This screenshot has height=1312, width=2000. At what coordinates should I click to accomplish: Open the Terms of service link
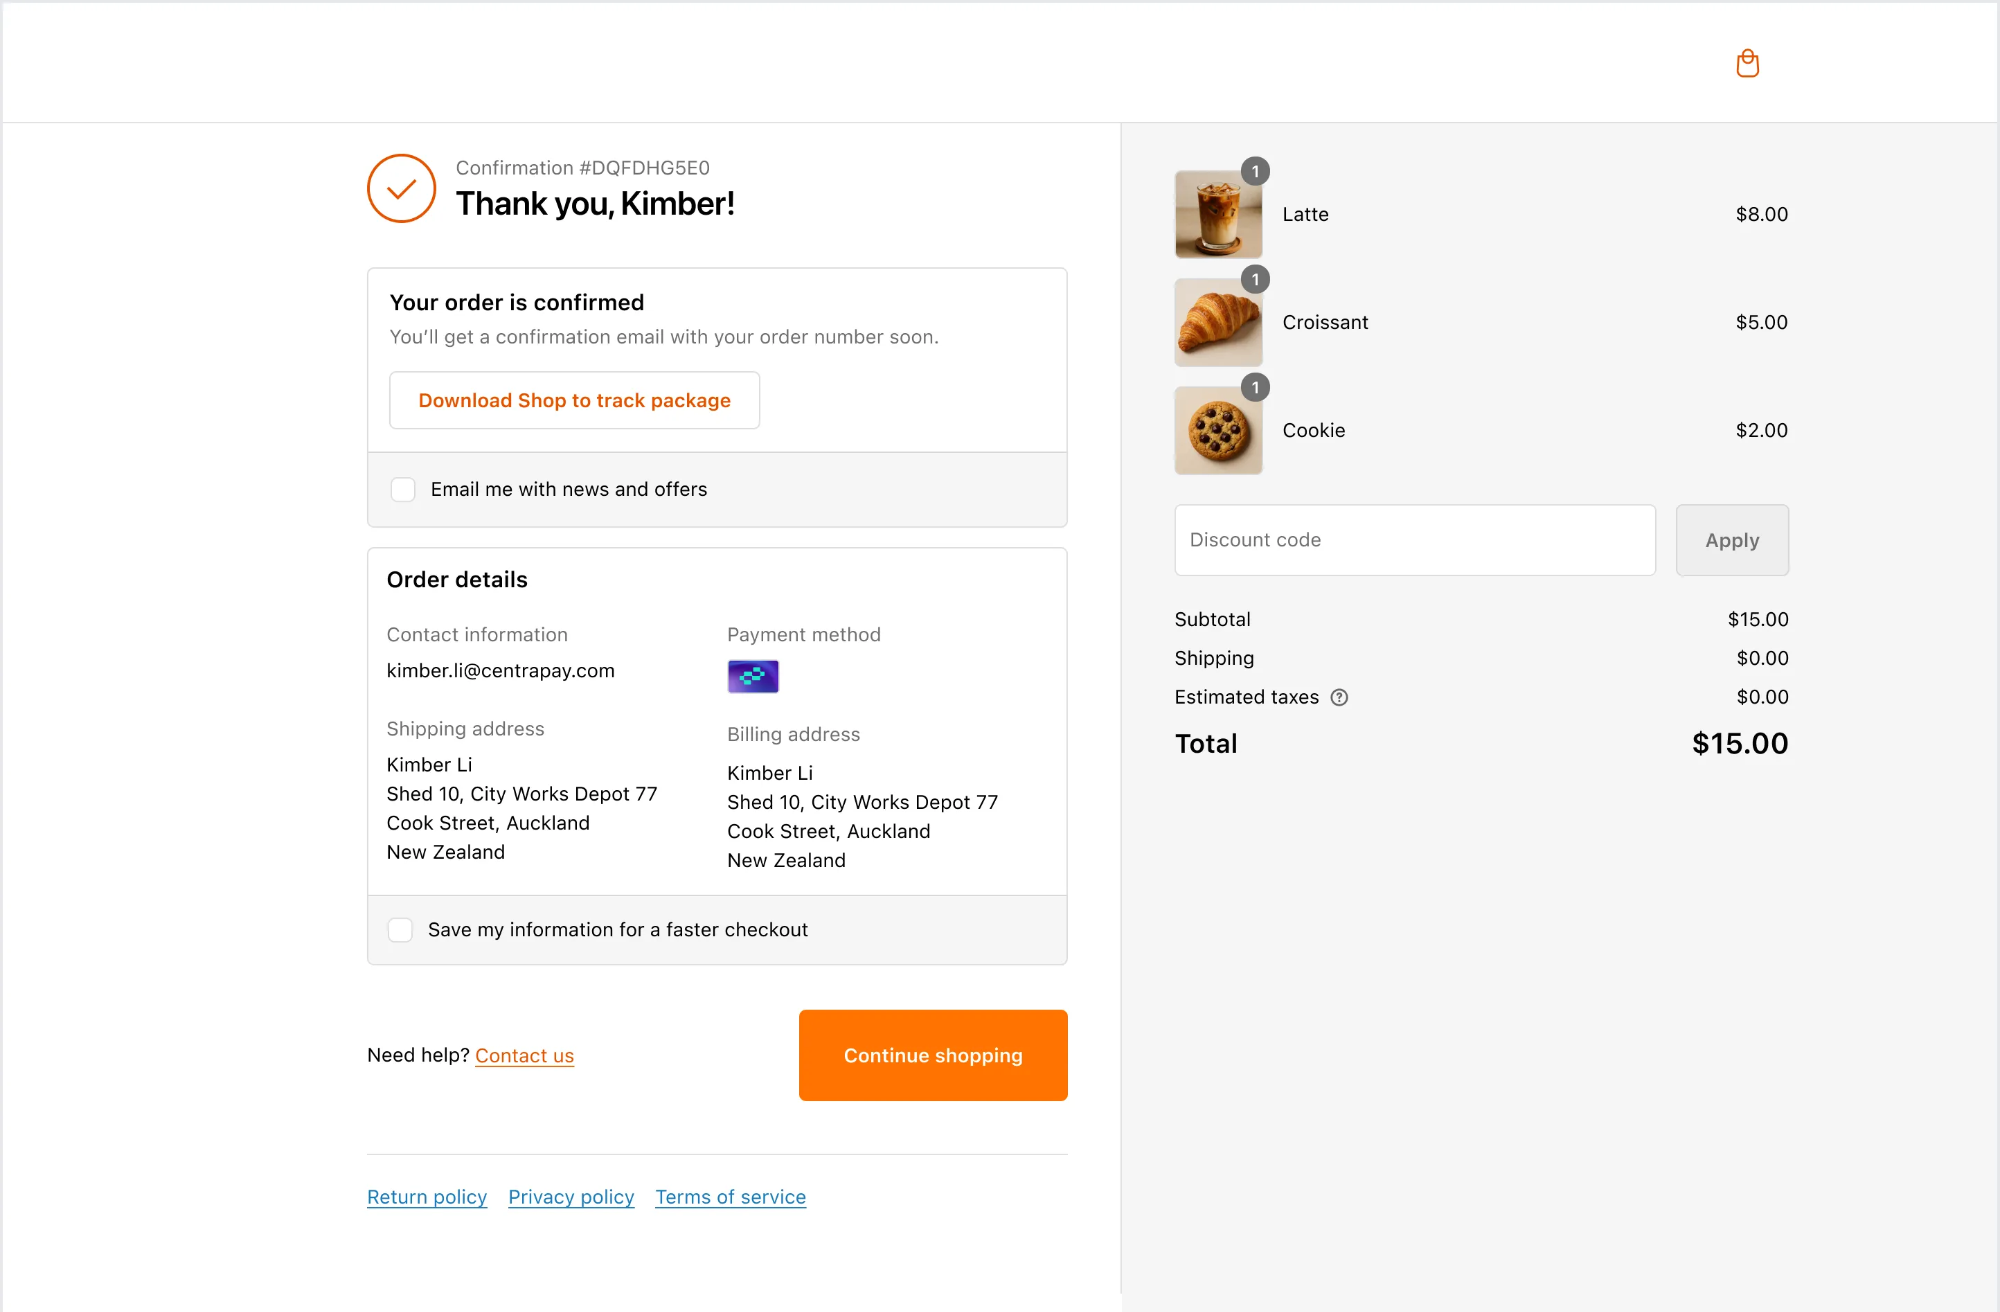[730, 1196]
